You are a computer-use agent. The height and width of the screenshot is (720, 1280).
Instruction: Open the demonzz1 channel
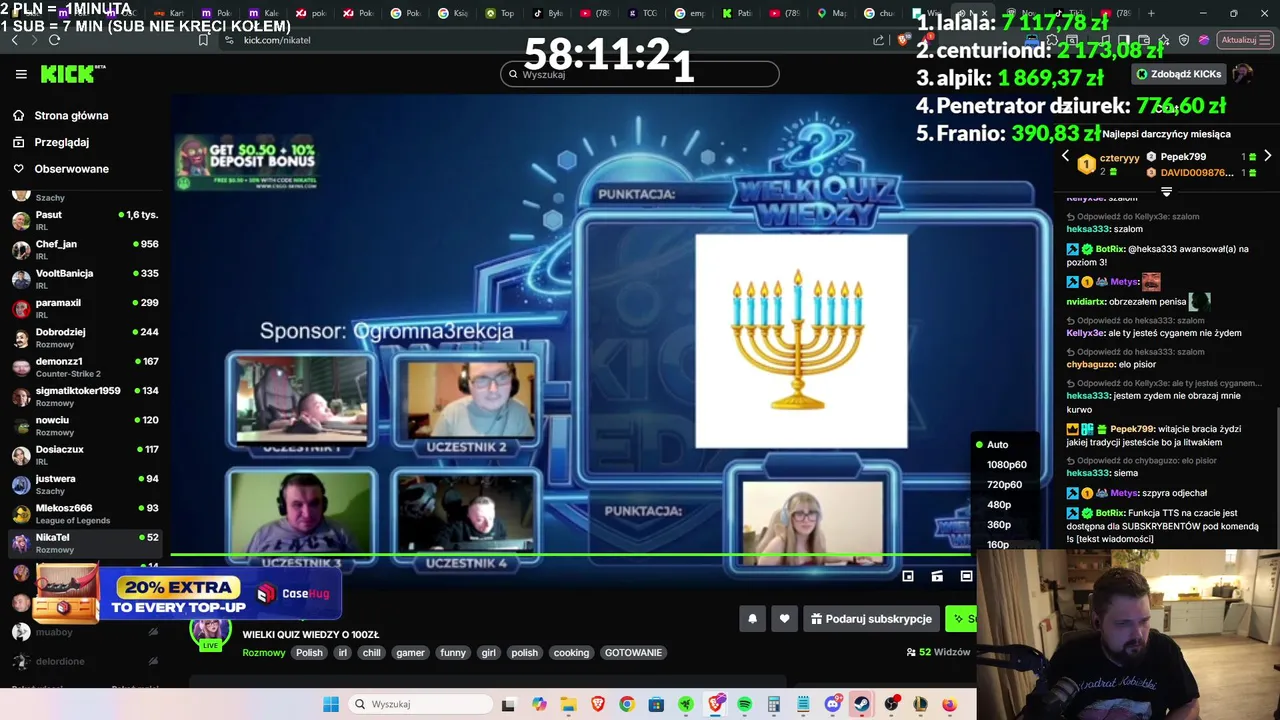84,367
